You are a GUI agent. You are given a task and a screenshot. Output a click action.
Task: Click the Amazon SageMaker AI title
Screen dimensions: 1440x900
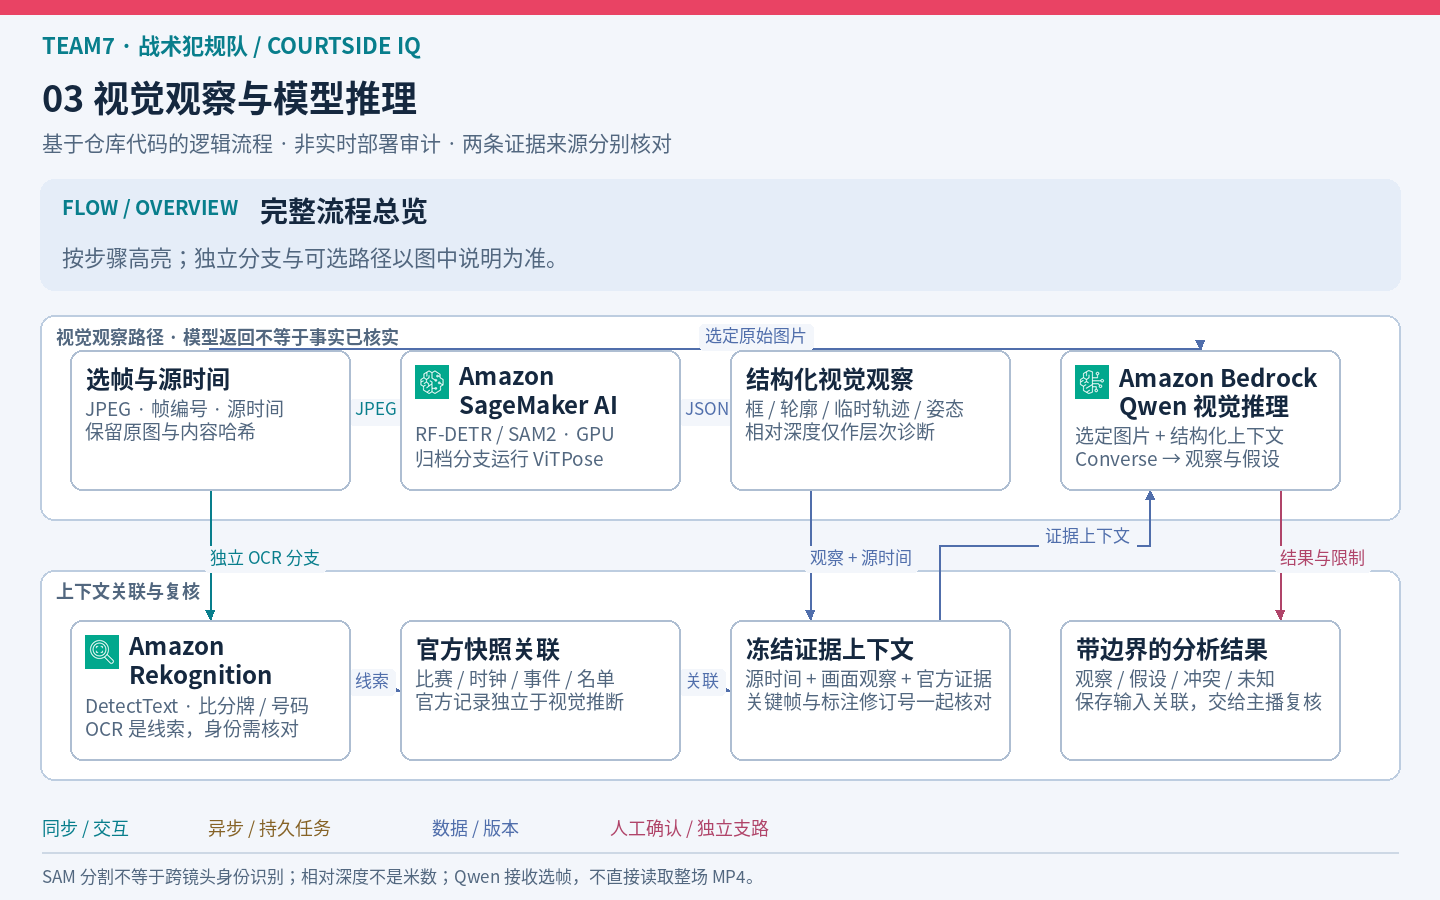(538, 391)
